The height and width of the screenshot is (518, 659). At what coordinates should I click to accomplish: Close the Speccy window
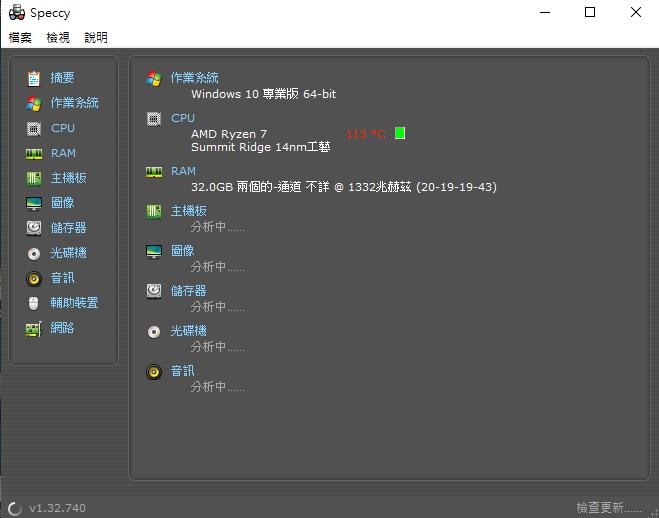click(636, 12)
